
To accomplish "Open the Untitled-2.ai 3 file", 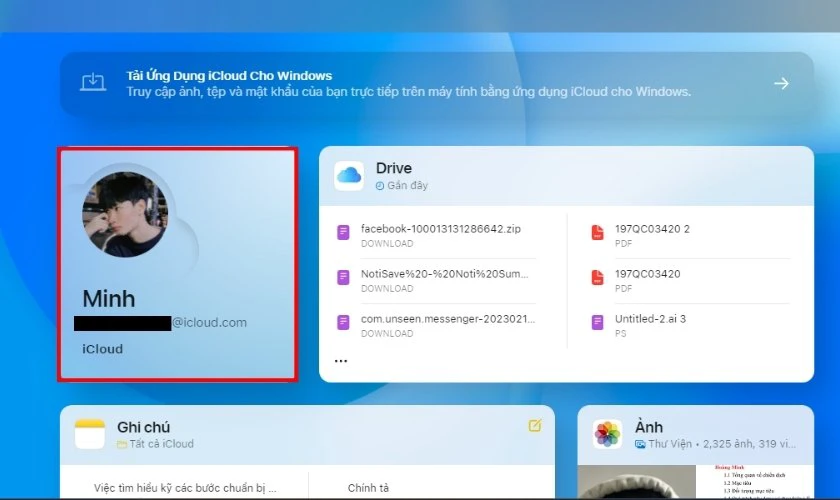I will 650,319.
